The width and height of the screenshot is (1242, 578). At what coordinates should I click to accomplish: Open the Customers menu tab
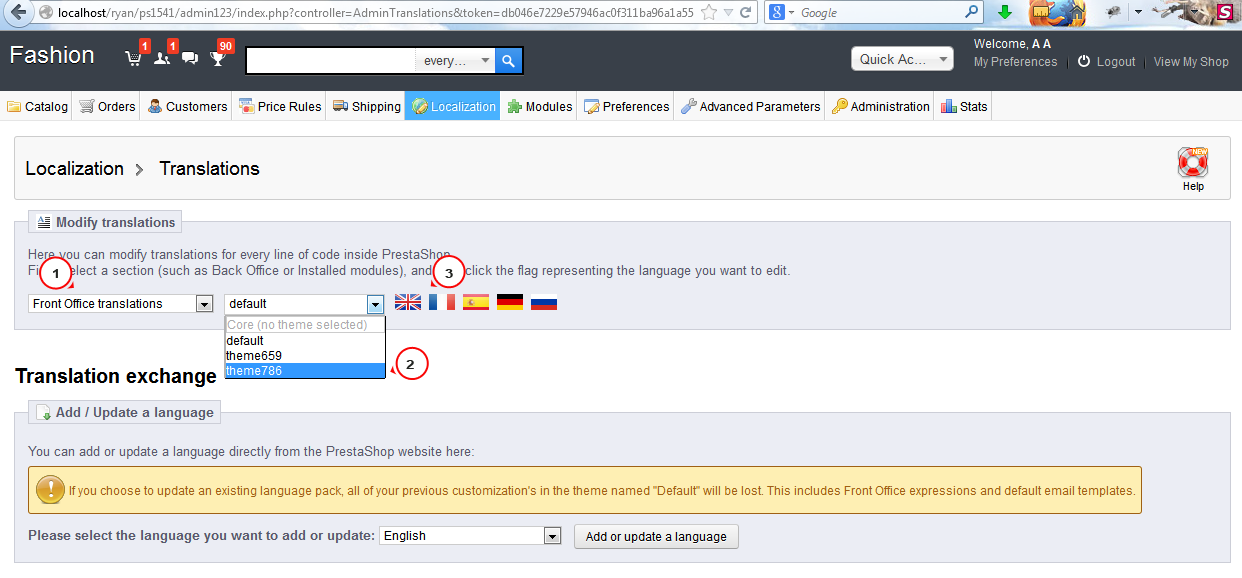pos(188,107)
